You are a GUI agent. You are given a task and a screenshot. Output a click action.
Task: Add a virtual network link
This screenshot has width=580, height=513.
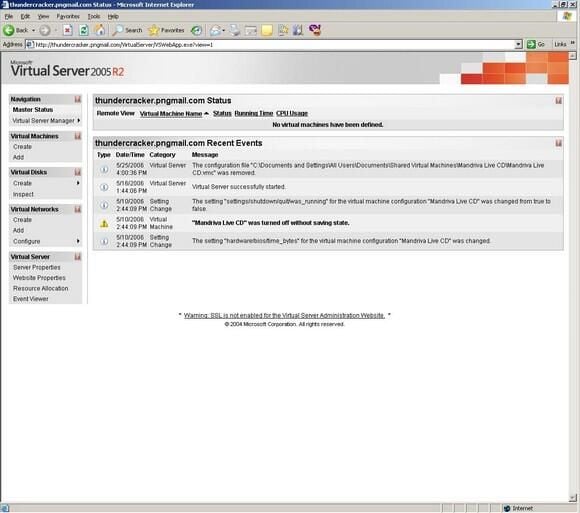coord(18,230)
